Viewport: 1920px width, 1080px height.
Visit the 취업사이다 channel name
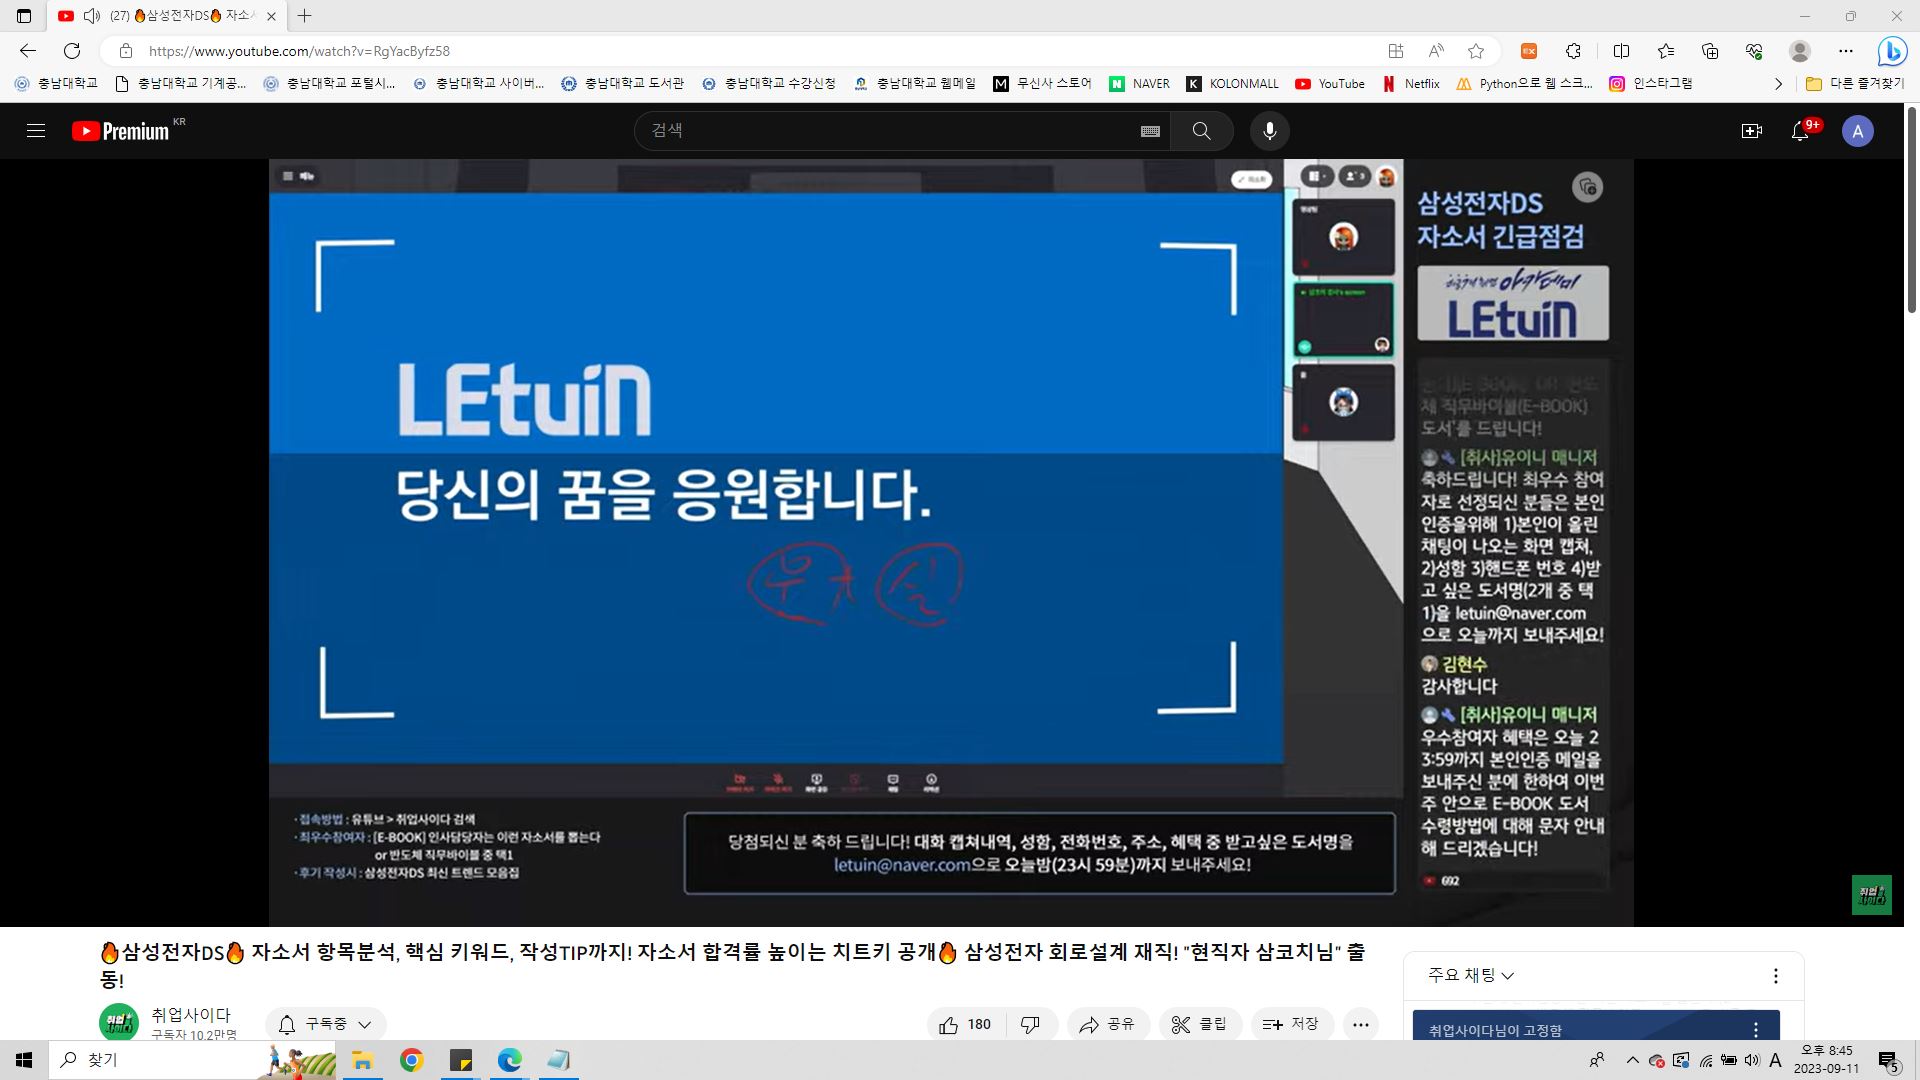click(x=191, y=1014)
